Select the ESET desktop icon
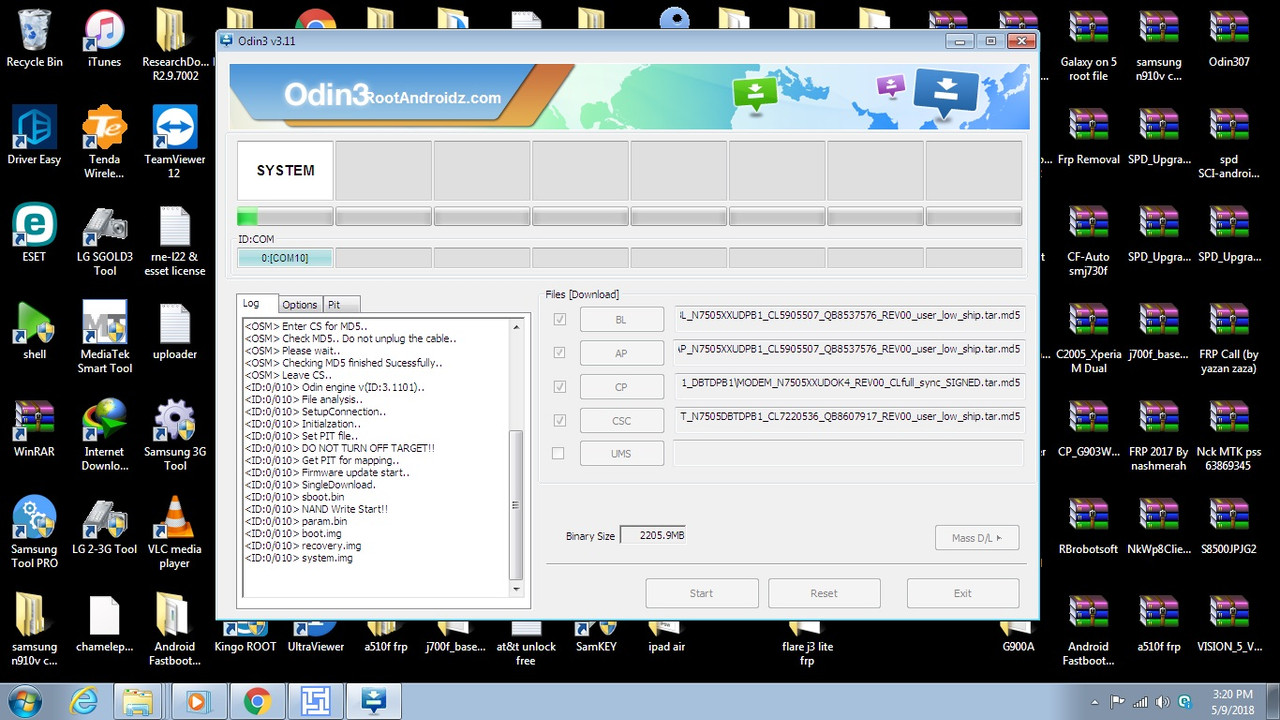Image resolution: width=1280 pixels, height=720 pixels. point(34,233)
